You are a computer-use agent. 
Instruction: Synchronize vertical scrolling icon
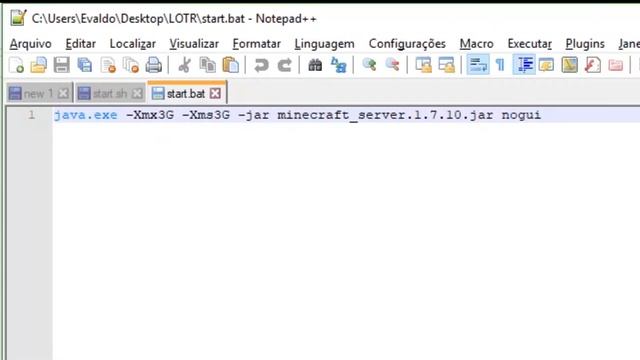[x=423, y=65]
